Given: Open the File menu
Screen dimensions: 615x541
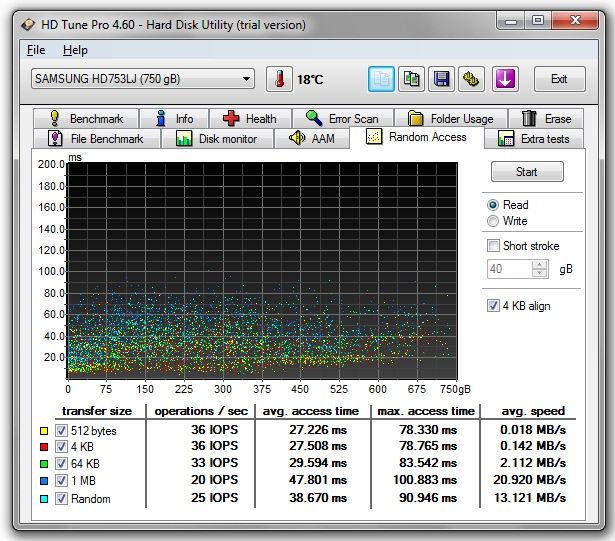Looking at the screenshot, I should pos(36,50).
